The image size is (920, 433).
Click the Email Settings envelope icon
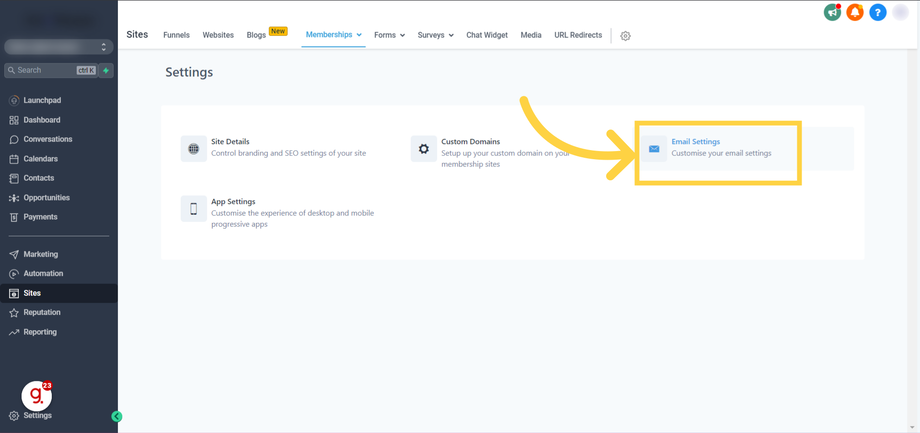click(x=654, y=149)
